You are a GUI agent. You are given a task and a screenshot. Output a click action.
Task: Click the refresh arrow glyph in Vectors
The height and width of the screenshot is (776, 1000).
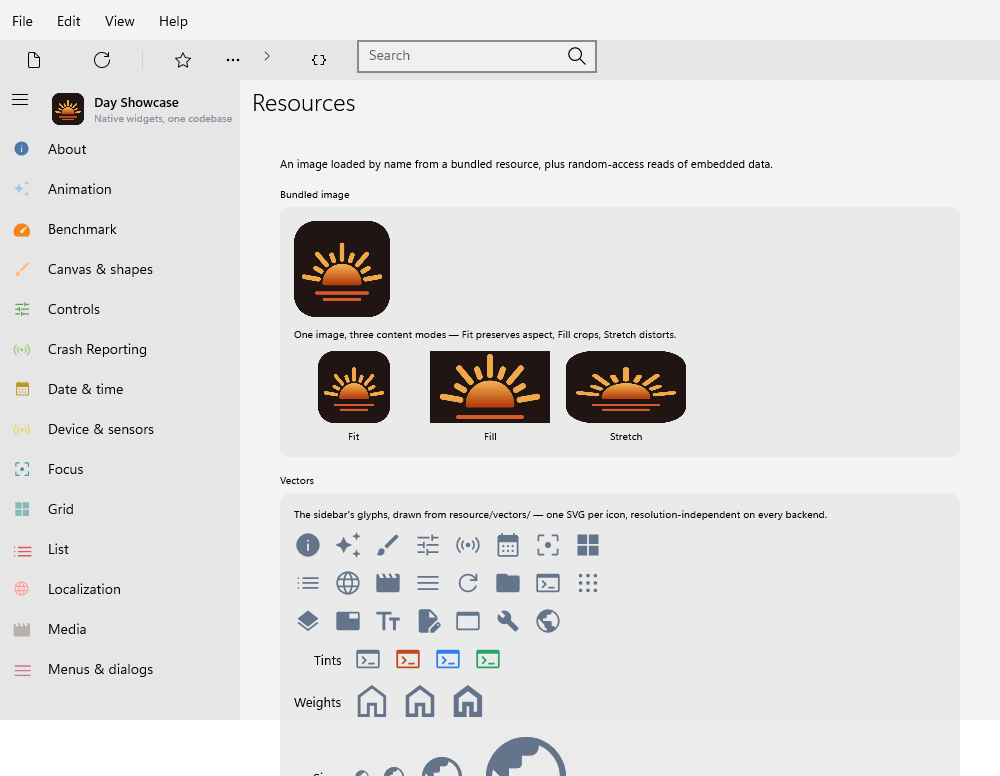(468, 583)
